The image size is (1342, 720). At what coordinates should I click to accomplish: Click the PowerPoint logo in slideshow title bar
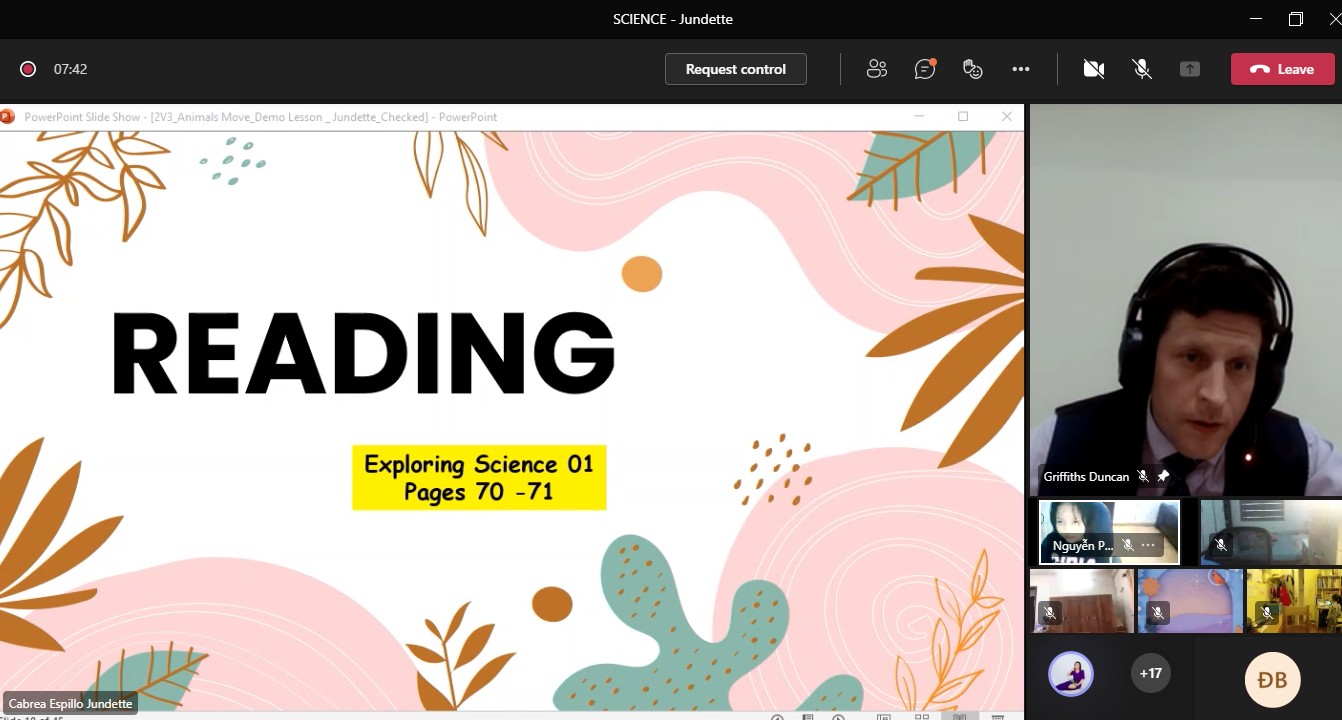pyautogui.click(x=7, y=117)
